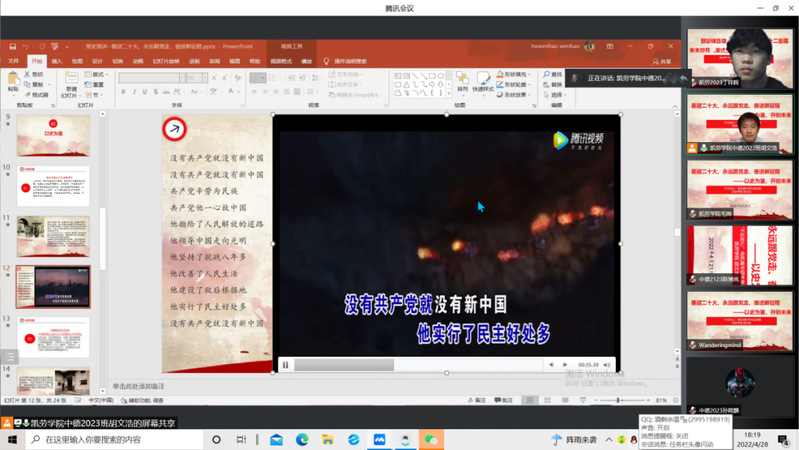
Task: Open the Arrange objects dropdown
Action: (x=462, y=84)
